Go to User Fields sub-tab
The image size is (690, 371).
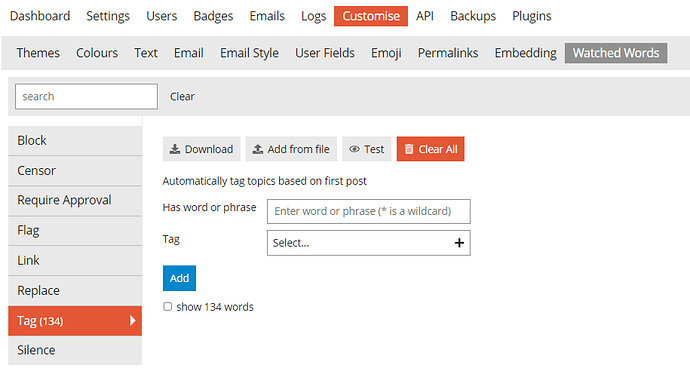pyautogui.click(x=325, y=53)
